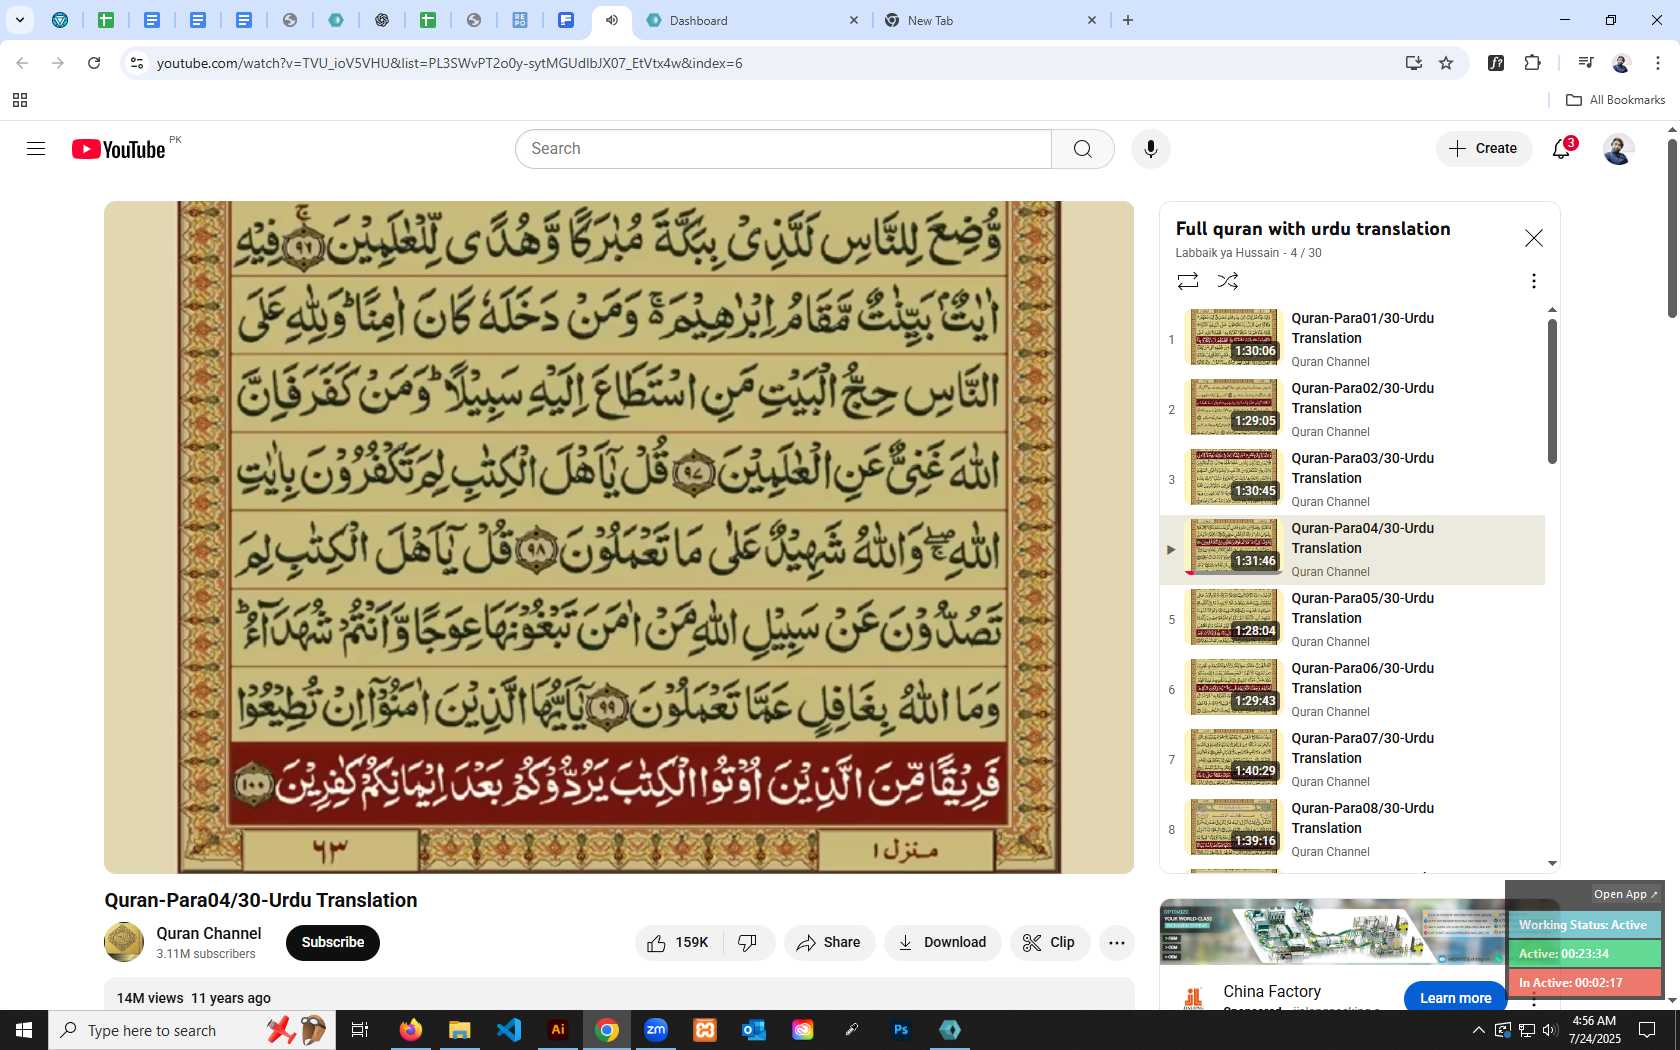Click the playlist scrollbar thumb
1680x1050 pixels.
coord(1552,391)
